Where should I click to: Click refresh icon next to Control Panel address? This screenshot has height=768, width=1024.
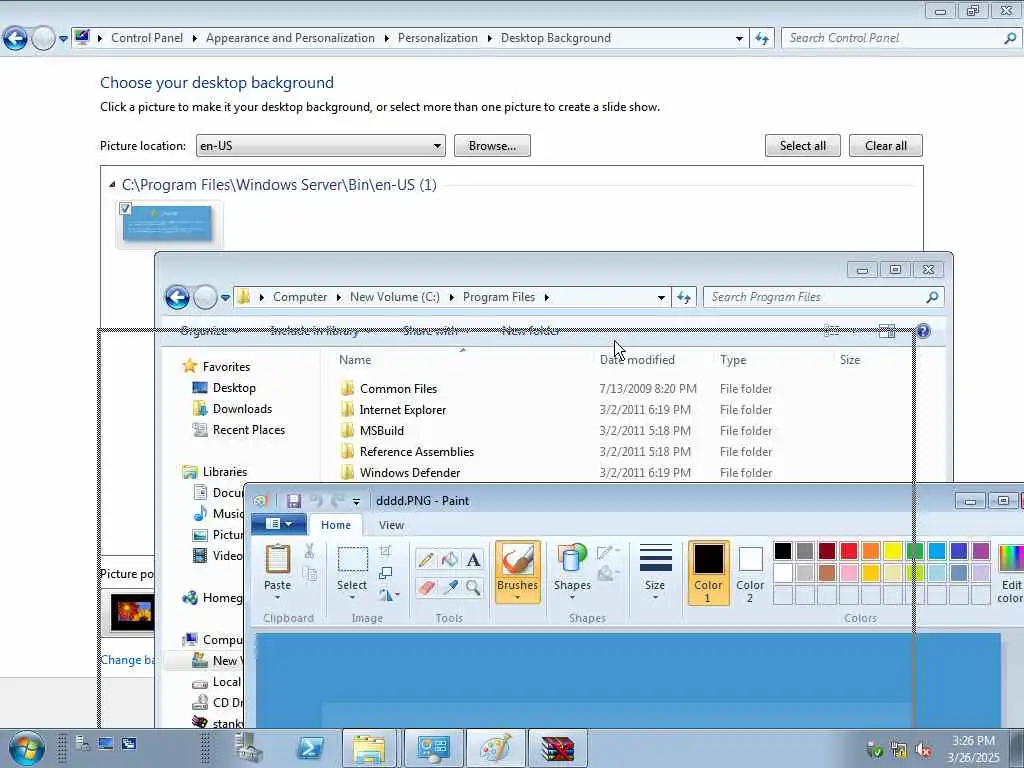pyautogui.click(x=761, y=39)
